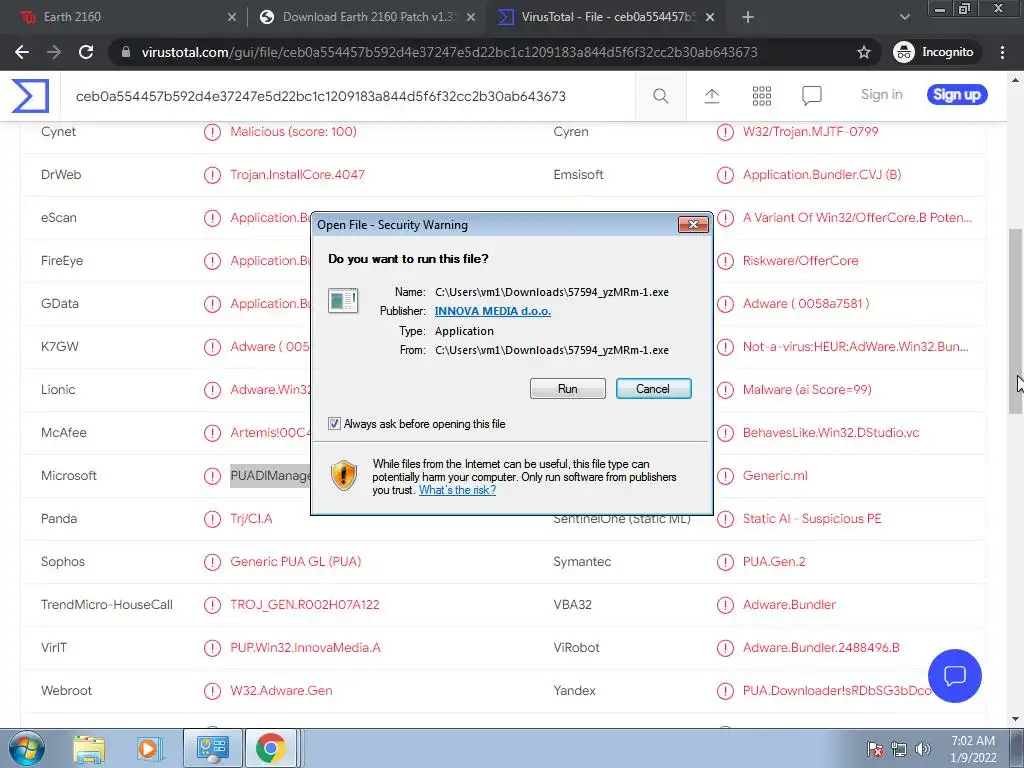The image size is (1024, 768).
Task: Click the search magnifier icon
Action: pos(660,96)
